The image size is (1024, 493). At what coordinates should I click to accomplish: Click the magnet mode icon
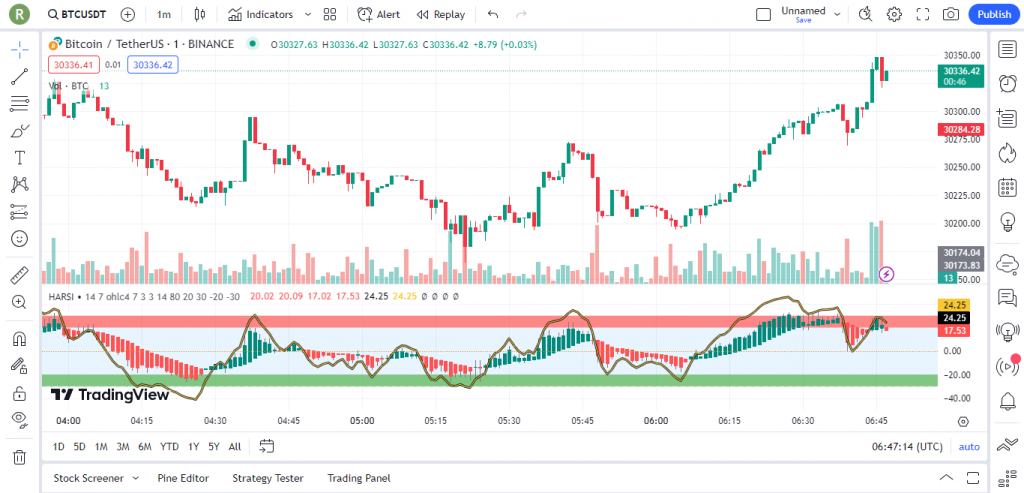pos(19,338)
